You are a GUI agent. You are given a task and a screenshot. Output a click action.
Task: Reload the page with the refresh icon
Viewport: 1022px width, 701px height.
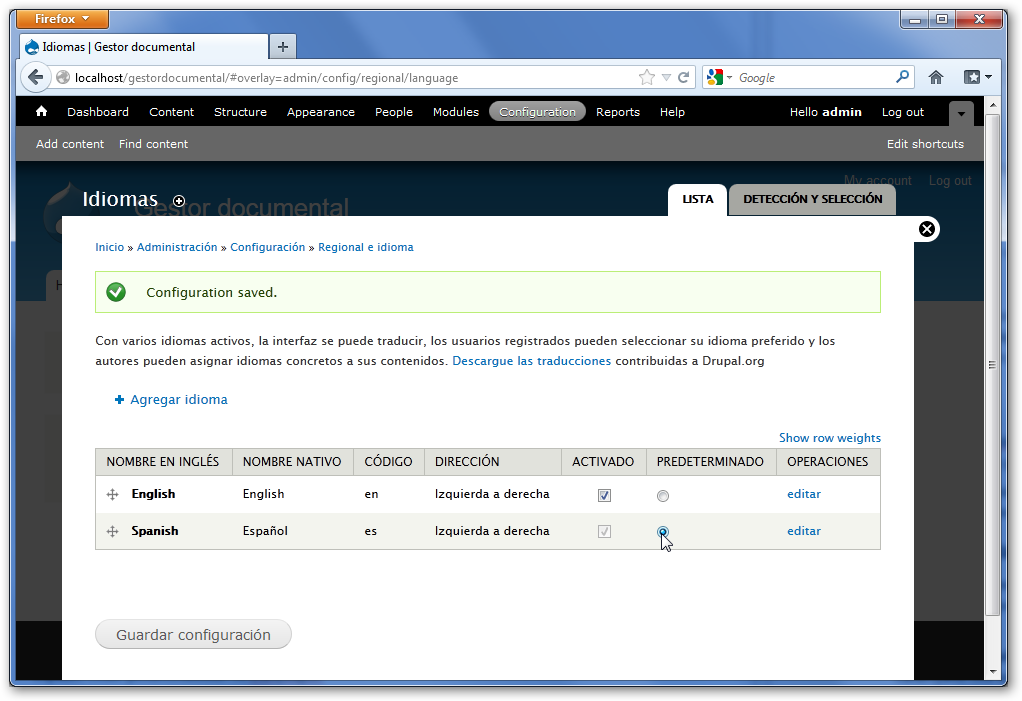coord(684,77)
